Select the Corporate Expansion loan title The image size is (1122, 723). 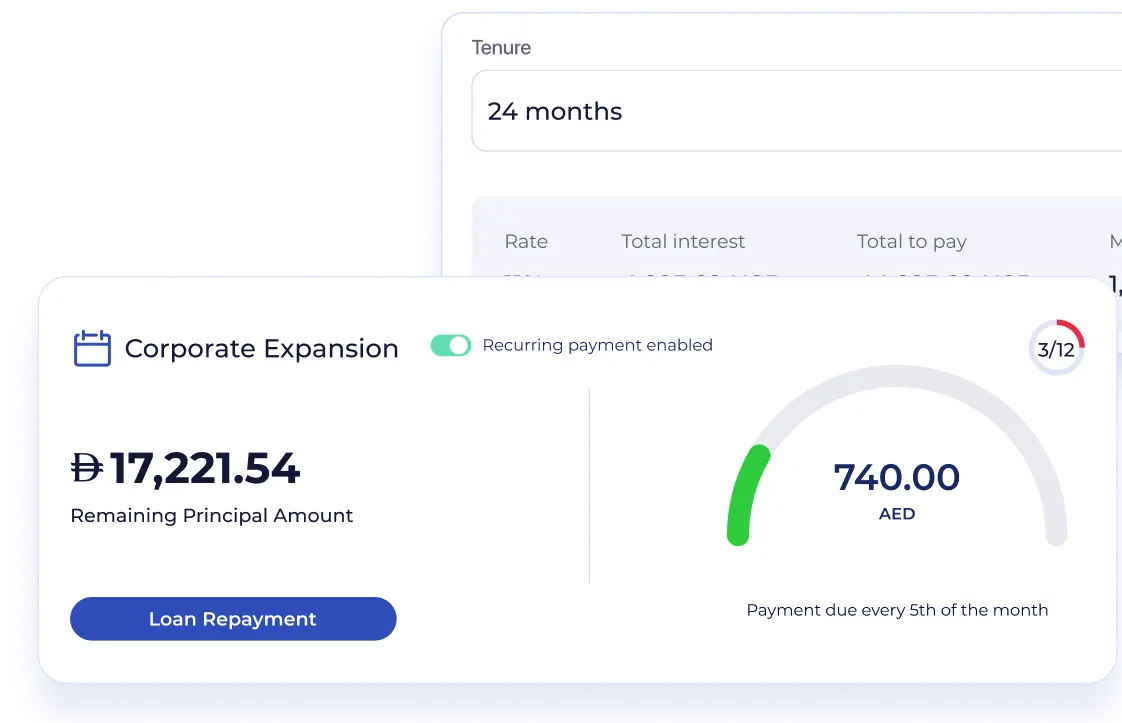click(261, 349)
